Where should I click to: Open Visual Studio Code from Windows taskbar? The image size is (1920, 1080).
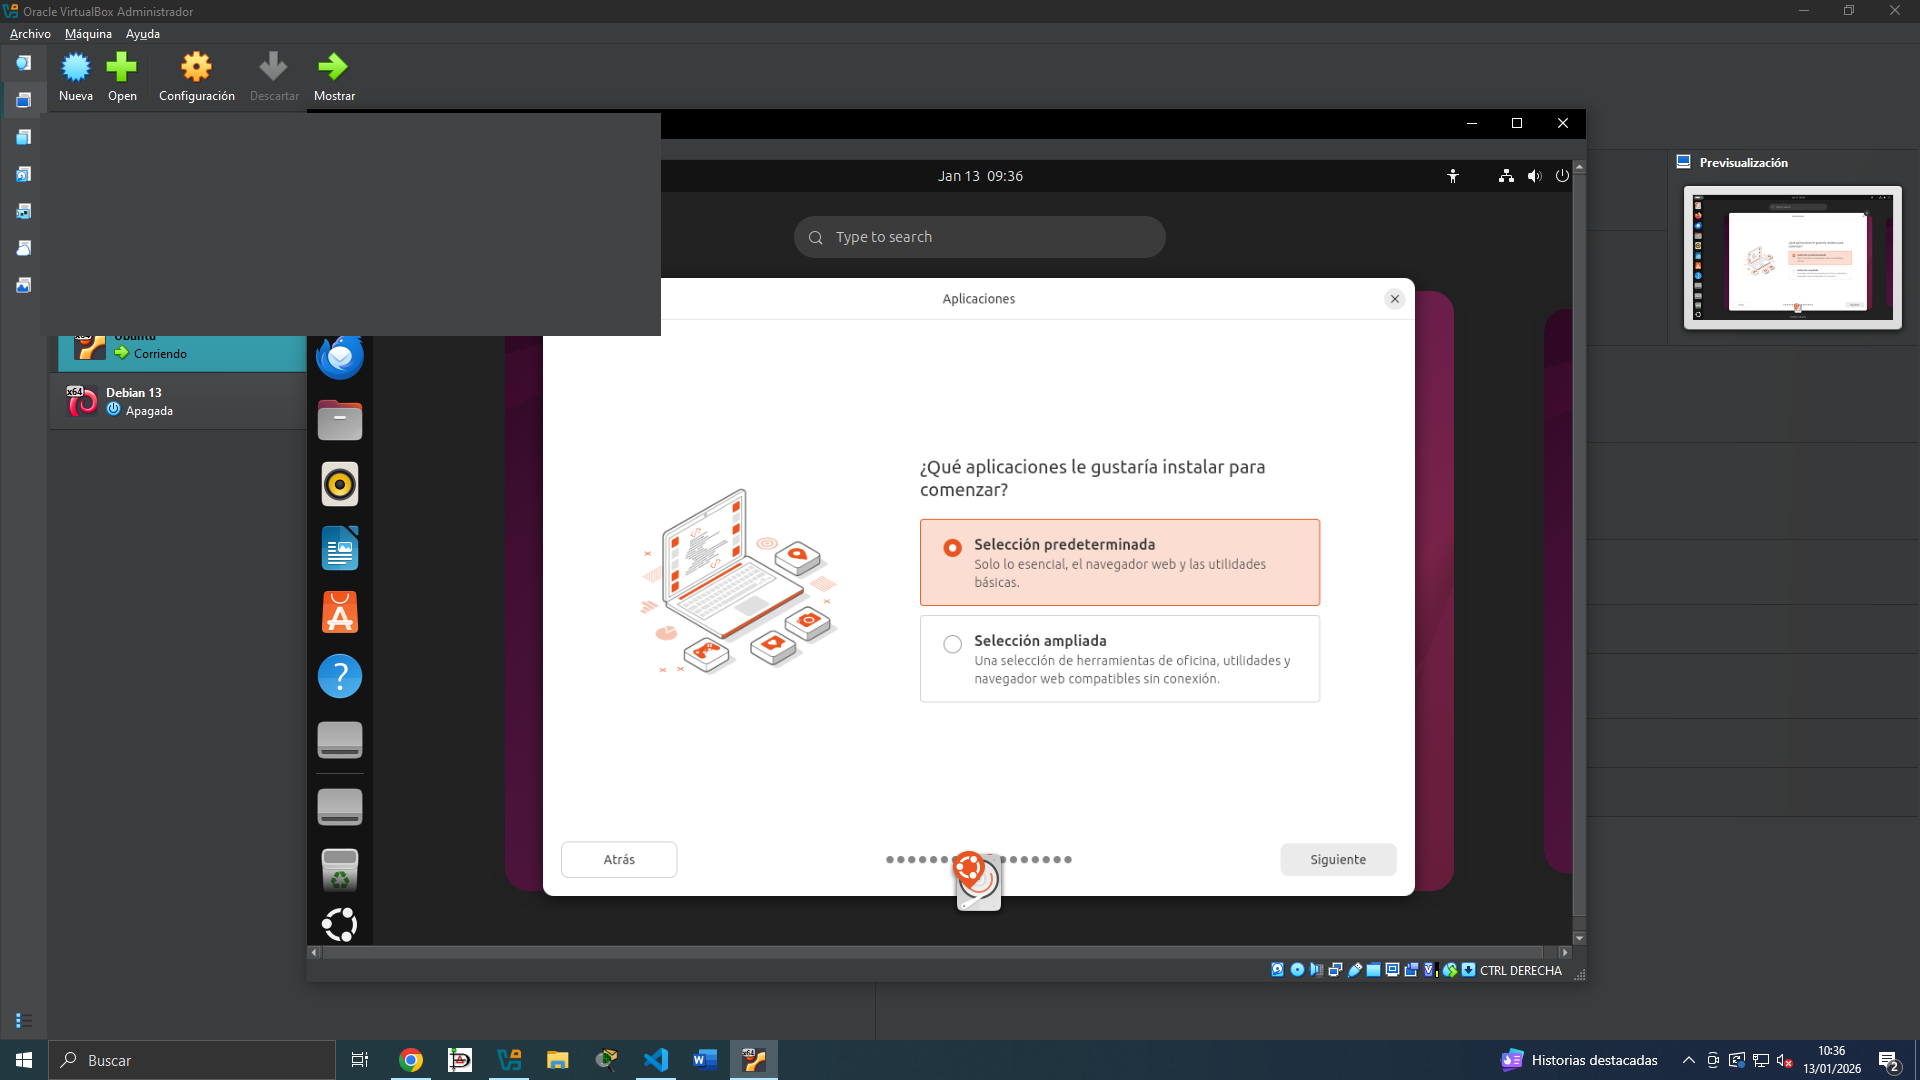[656, 1060]
